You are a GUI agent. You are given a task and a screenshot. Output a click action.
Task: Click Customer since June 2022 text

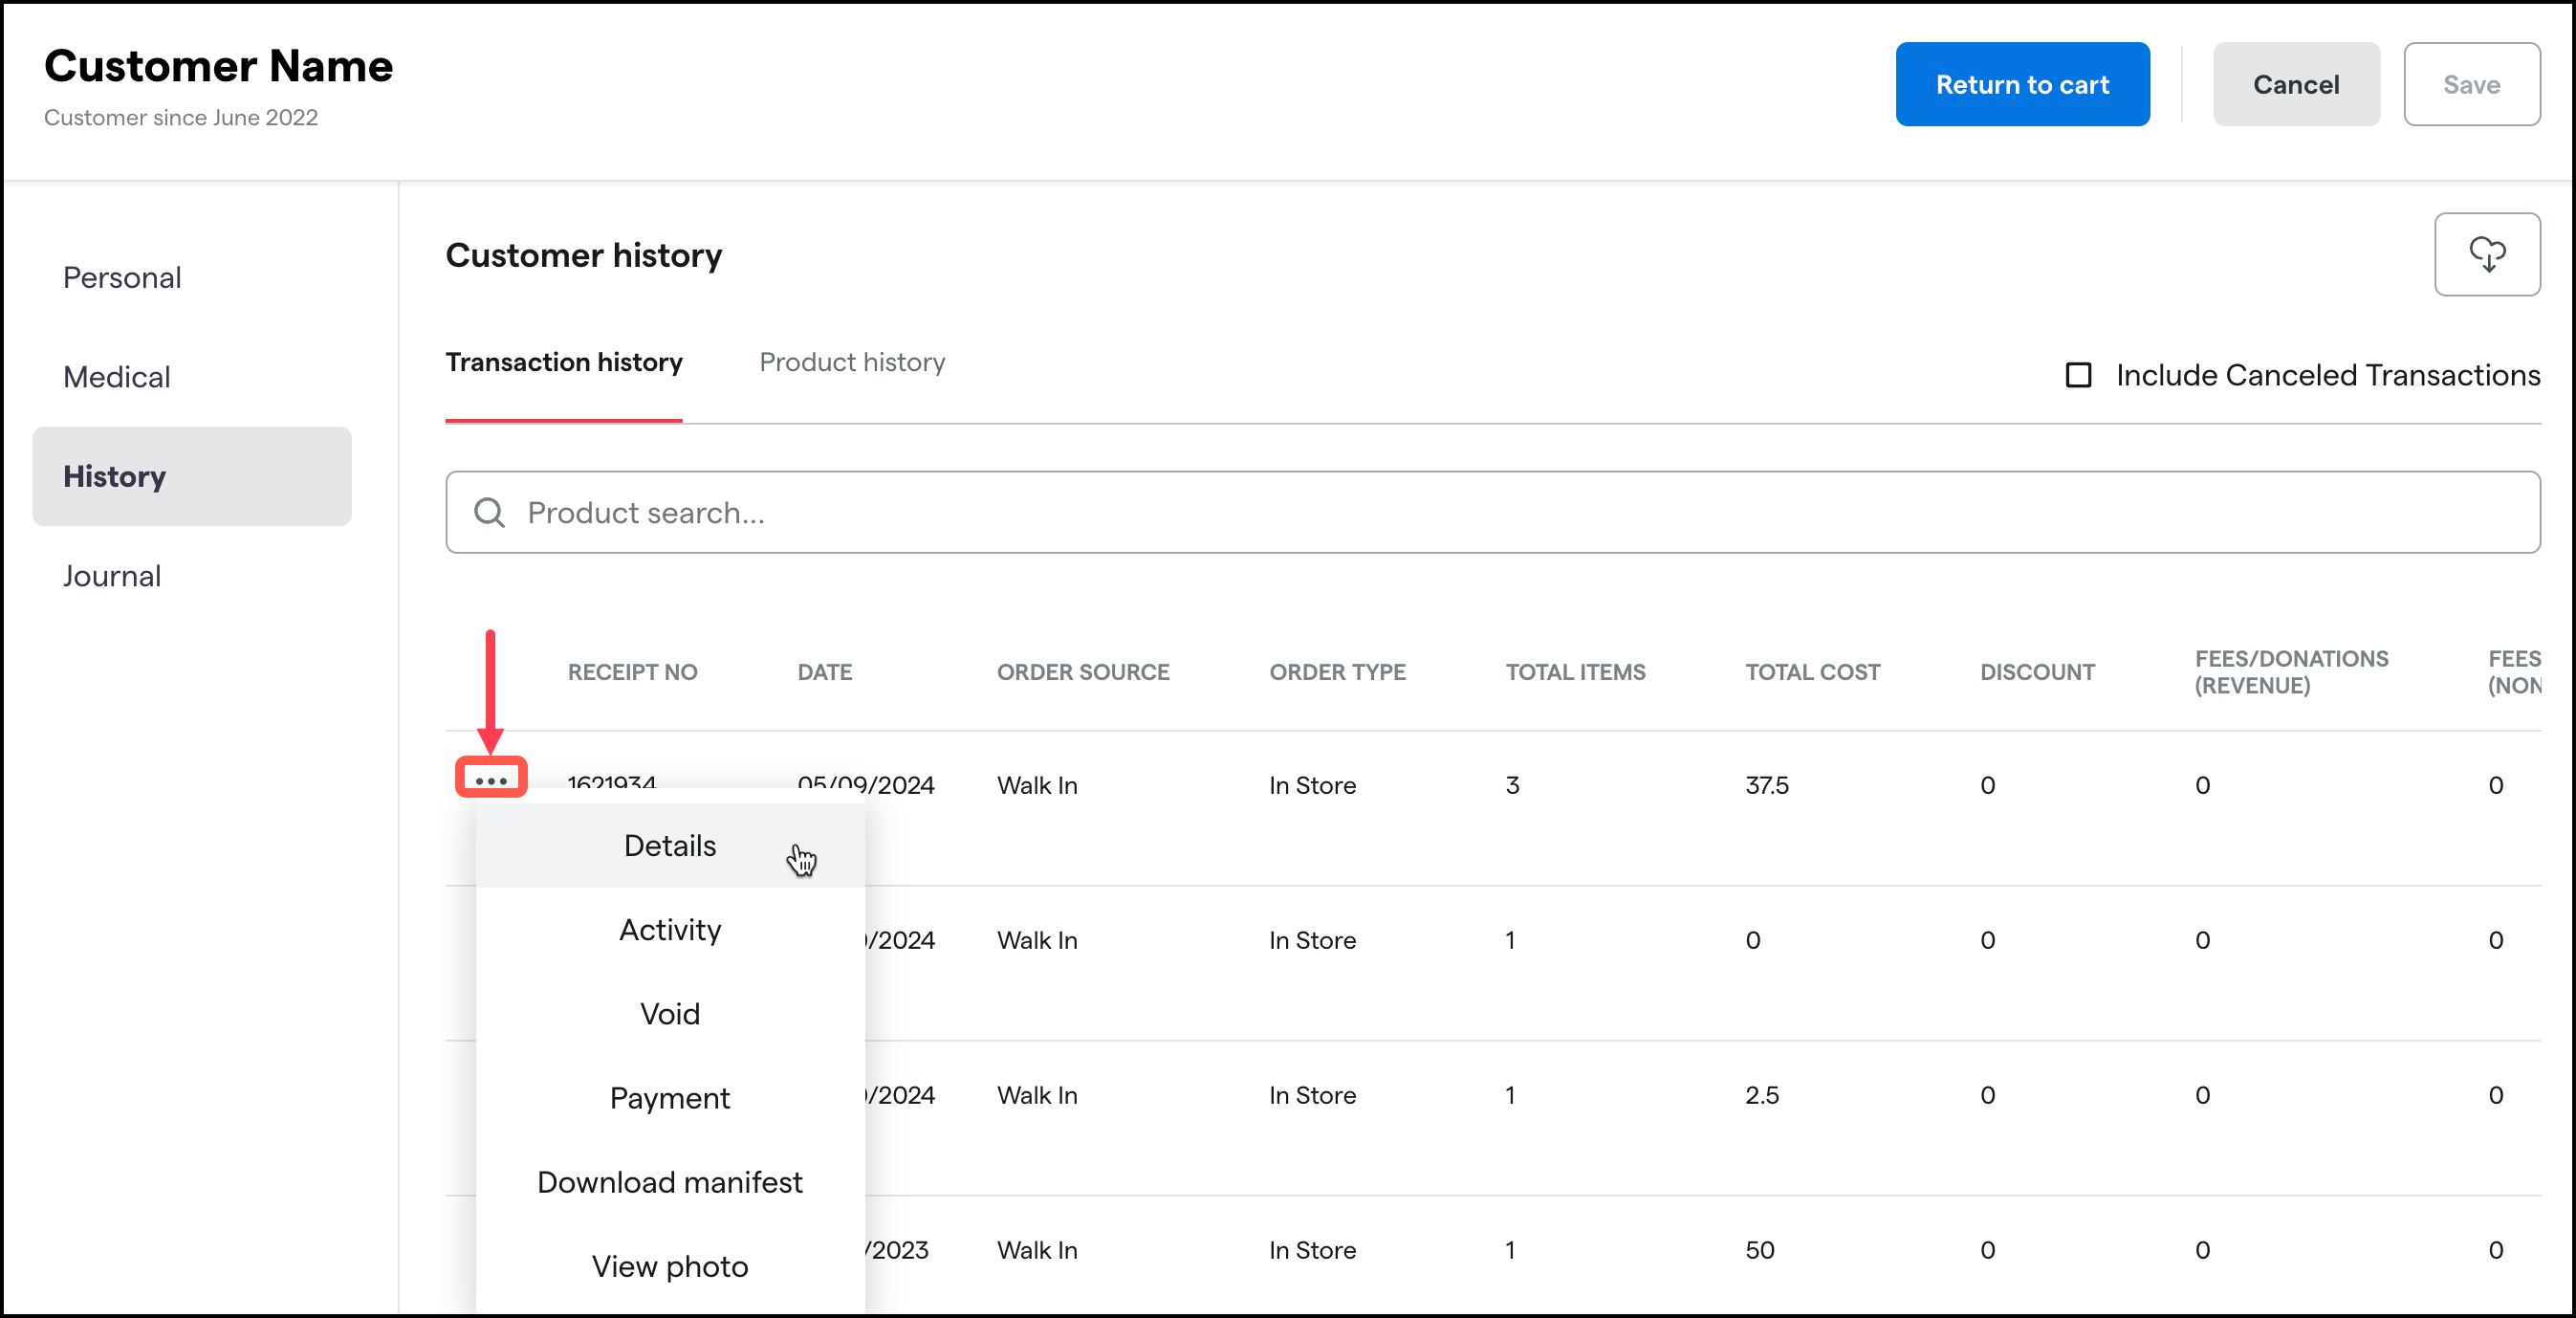pyautogui.click(x=181, y=117)
